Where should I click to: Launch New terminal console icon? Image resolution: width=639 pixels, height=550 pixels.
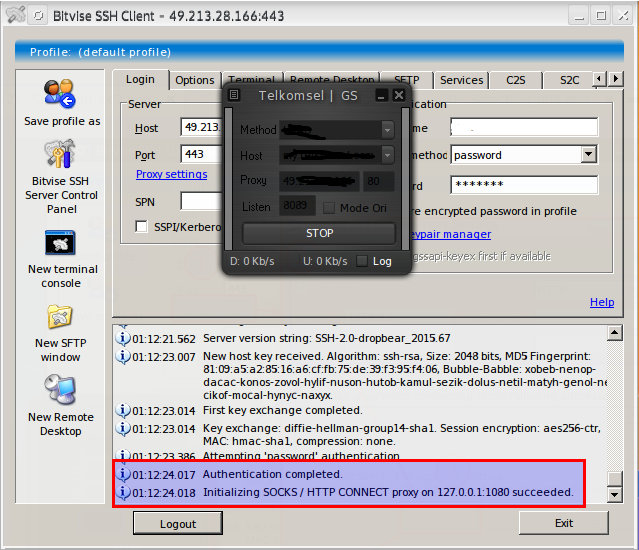(60, 243)
